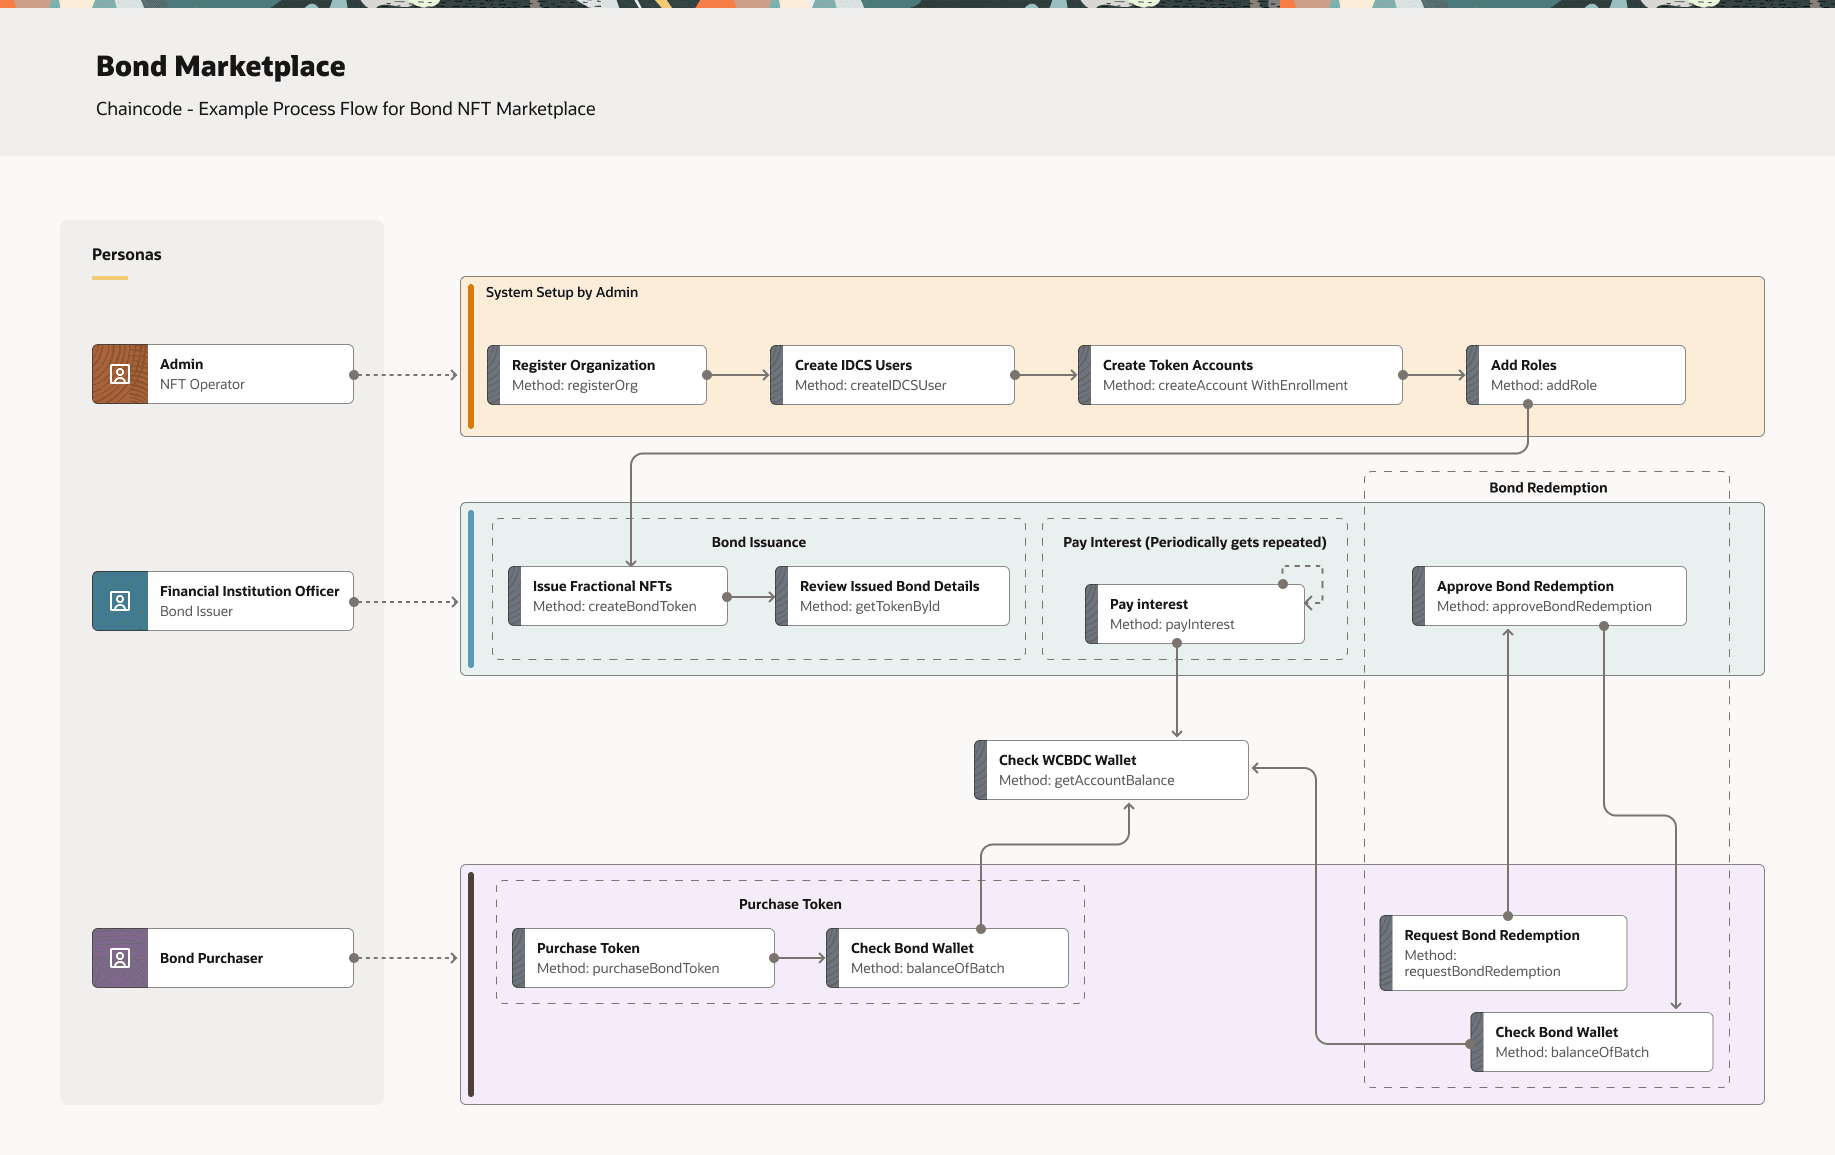Click the NFT Operator role text
This screenshot has width=1835, height=1155.
pos(202,384)
